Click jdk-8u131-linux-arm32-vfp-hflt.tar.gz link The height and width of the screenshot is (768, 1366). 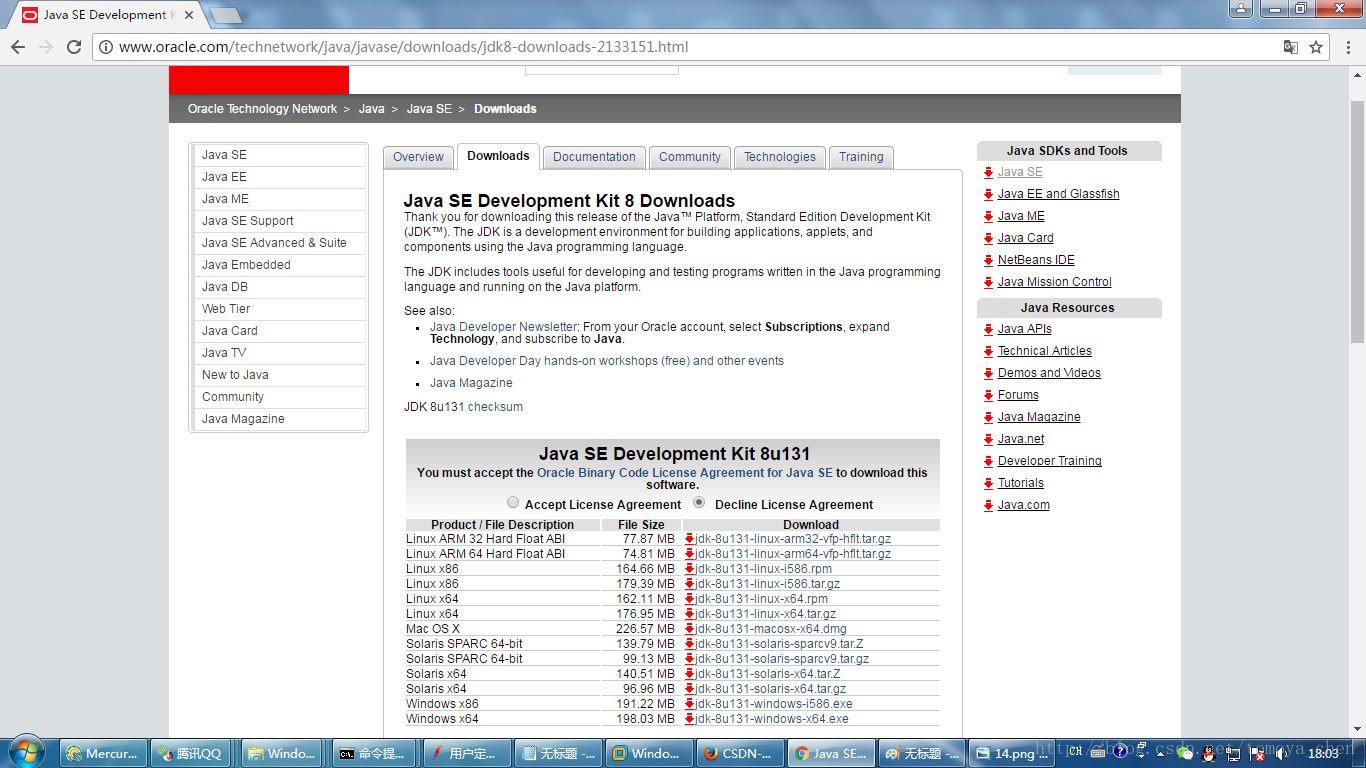[793, 539]
